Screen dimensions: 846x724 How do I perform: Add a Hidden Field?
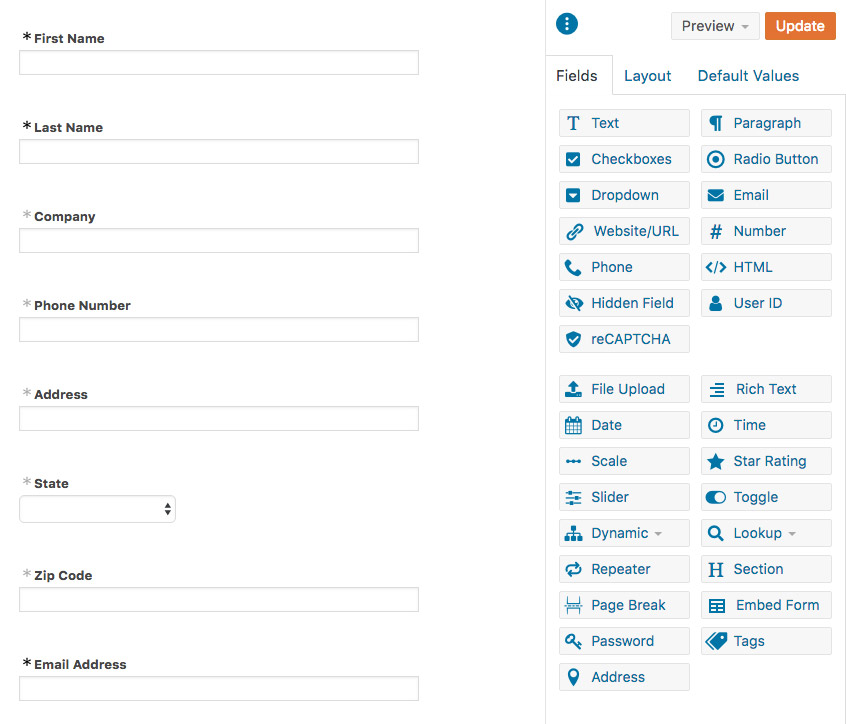coord(624,303)
